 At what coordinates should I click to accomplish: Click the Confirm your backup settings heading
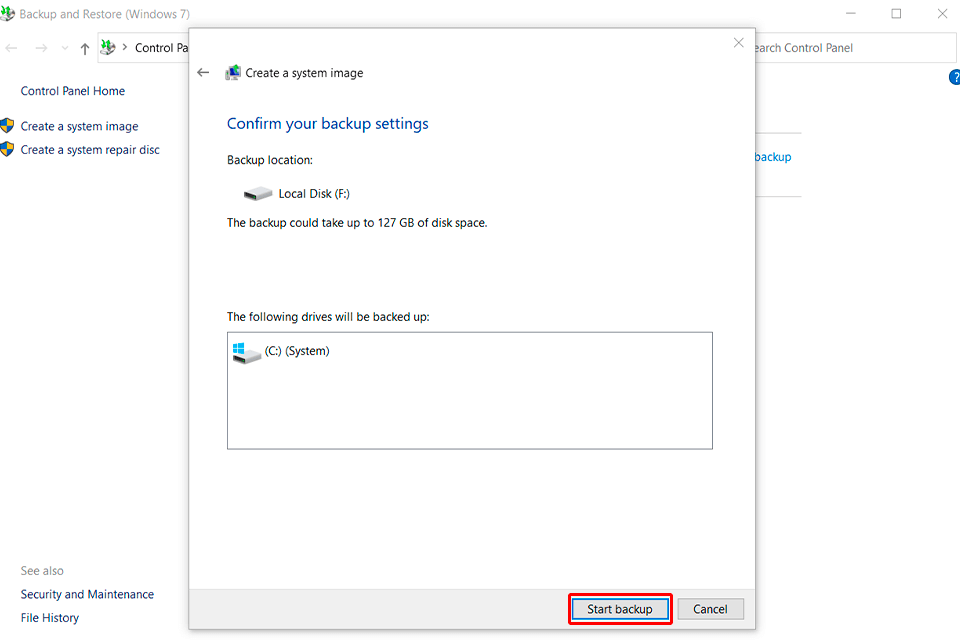[x=328, y=124]
